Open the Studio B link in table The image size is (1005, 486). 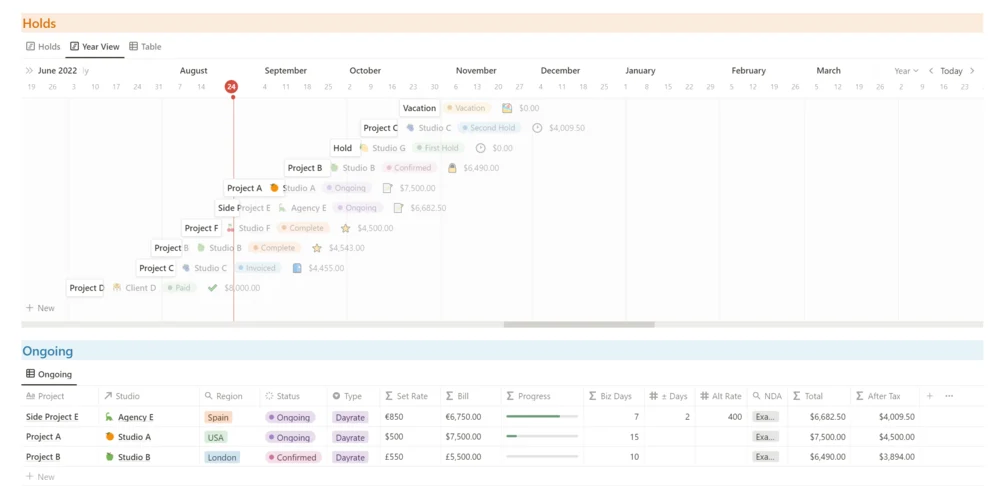coord(128,457)
